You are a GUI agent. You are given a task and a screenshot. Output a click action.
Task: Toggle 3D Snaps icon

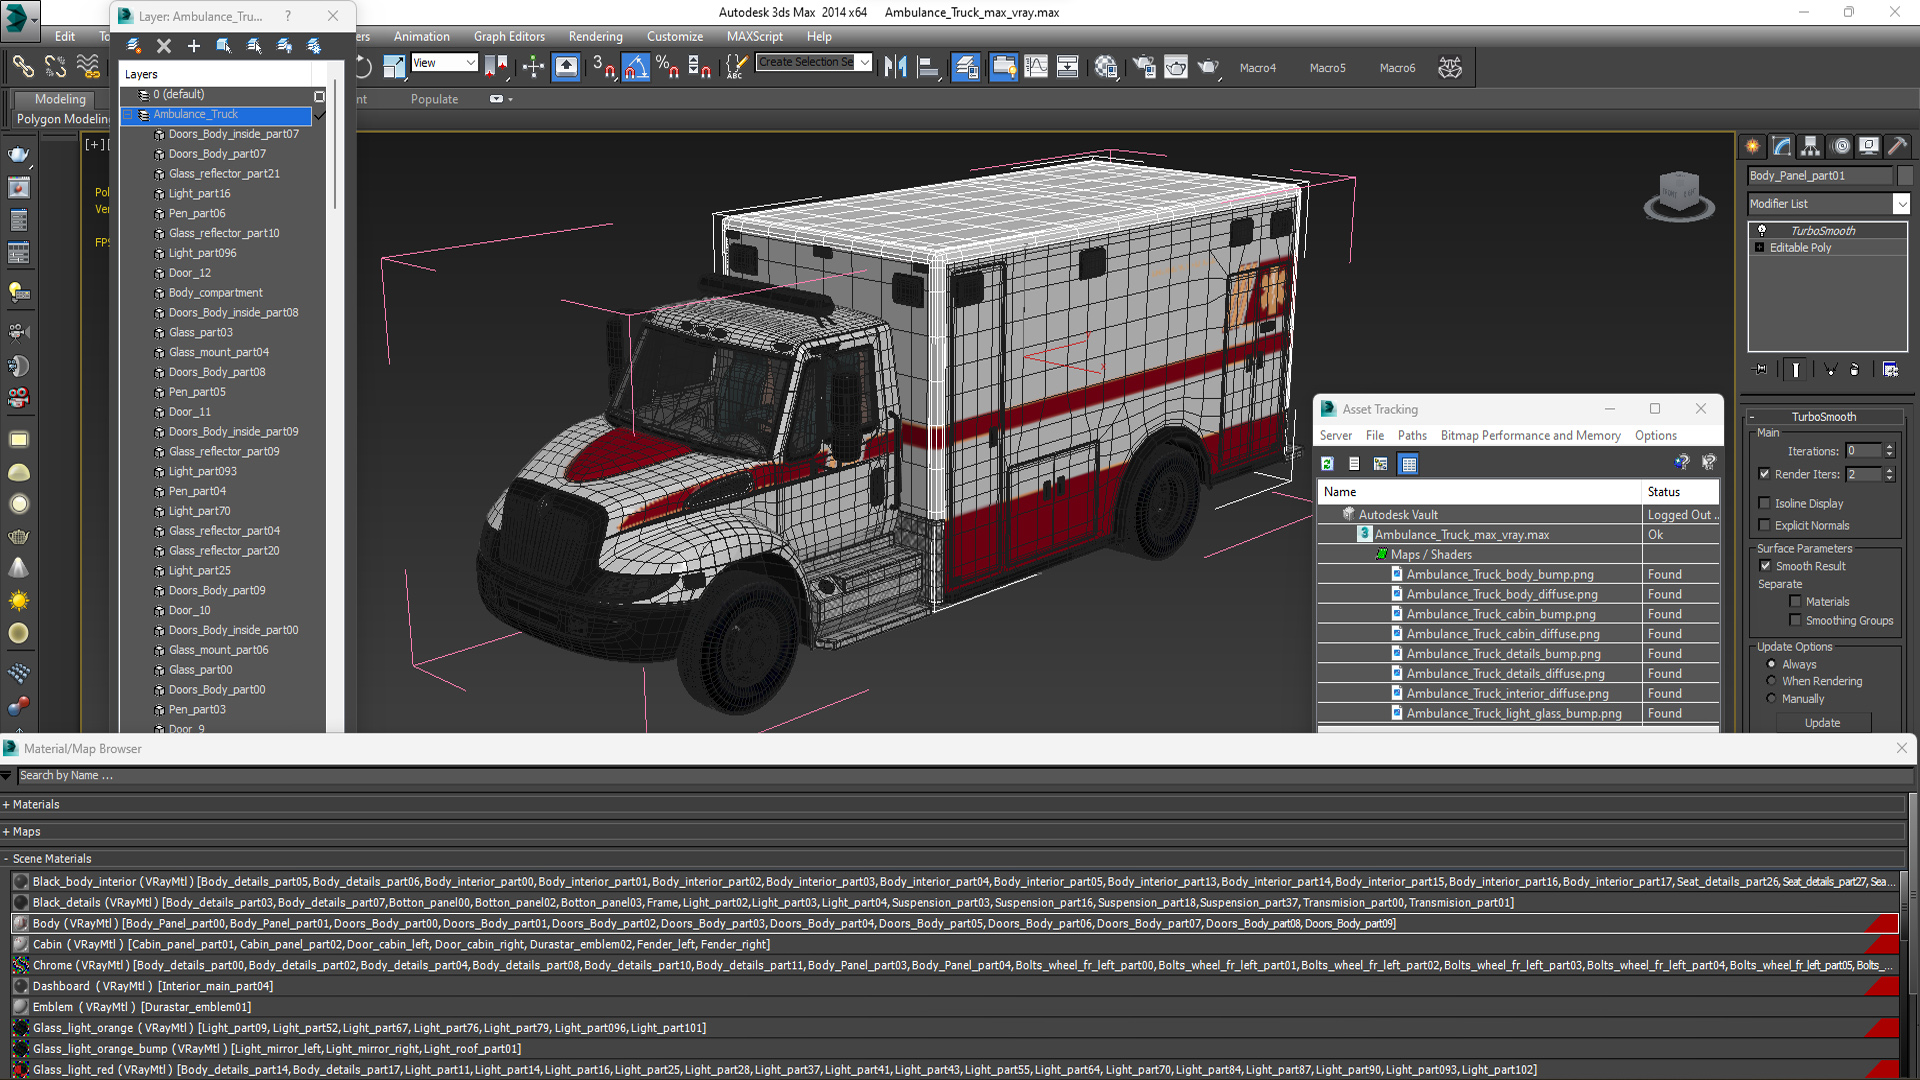[603, 67]
